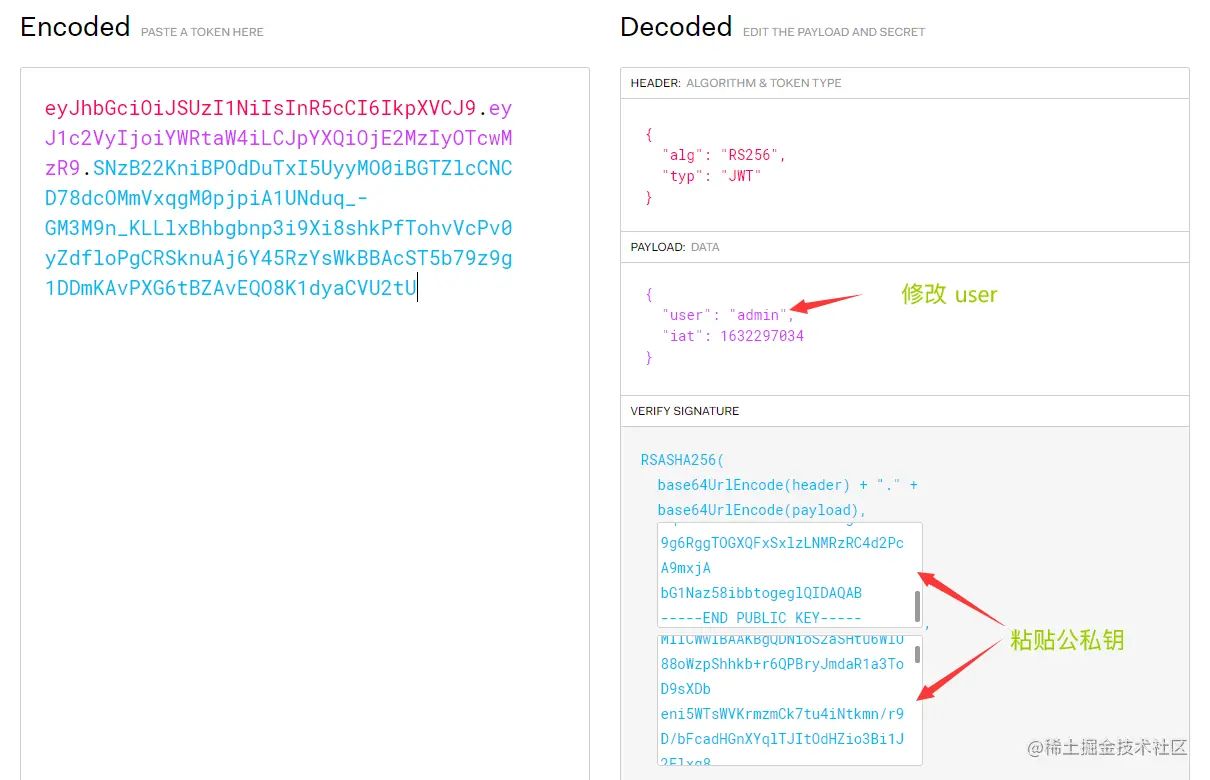Viewport: 1210px width, 780px height.
Task: Click the "admin" value in the payload
Action: tap(758, 315)
